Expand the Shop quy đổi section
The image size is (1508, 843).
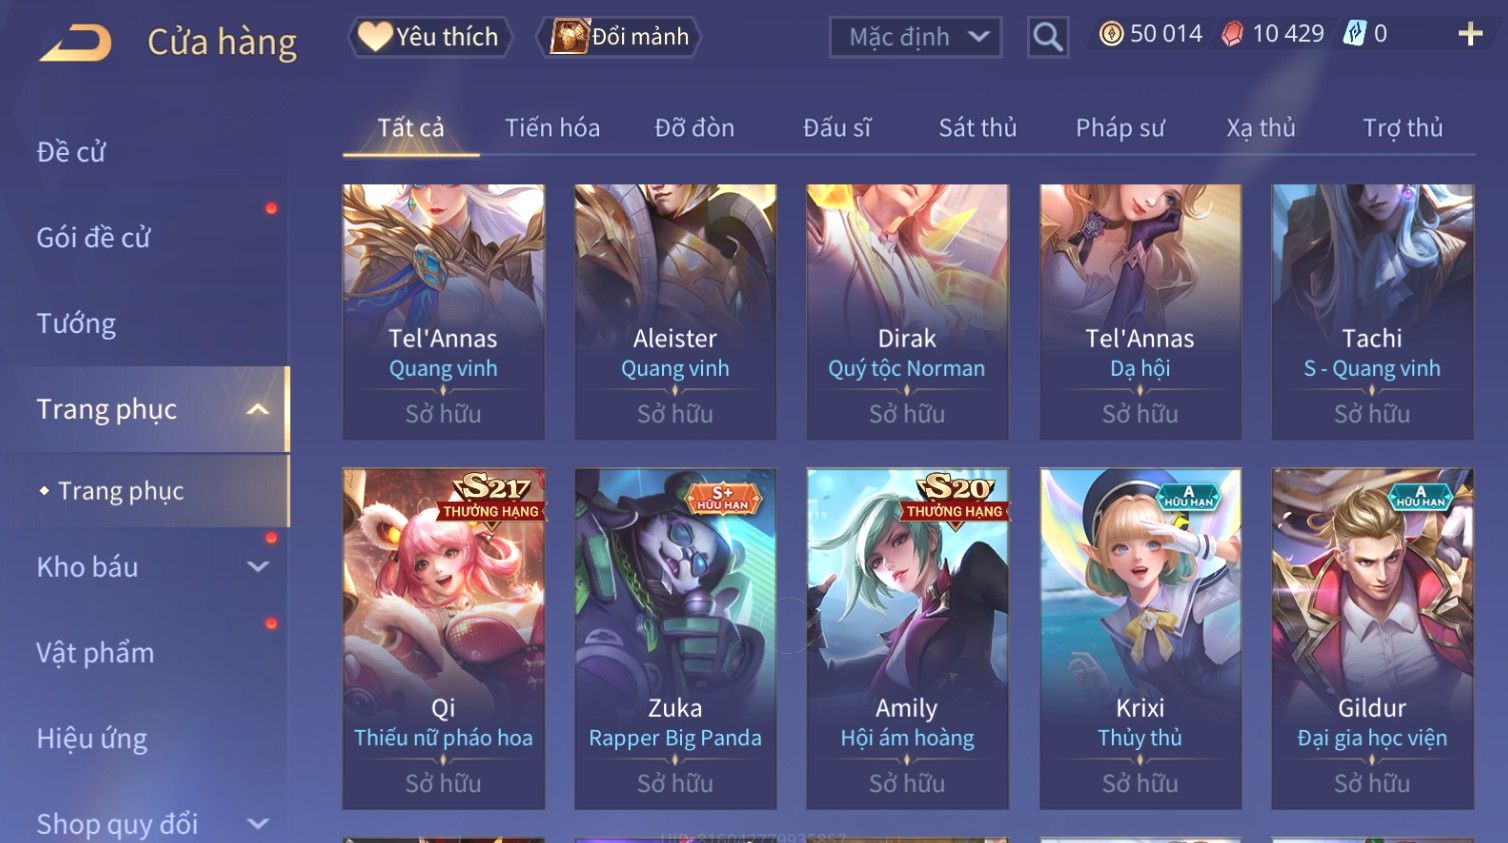258,824
